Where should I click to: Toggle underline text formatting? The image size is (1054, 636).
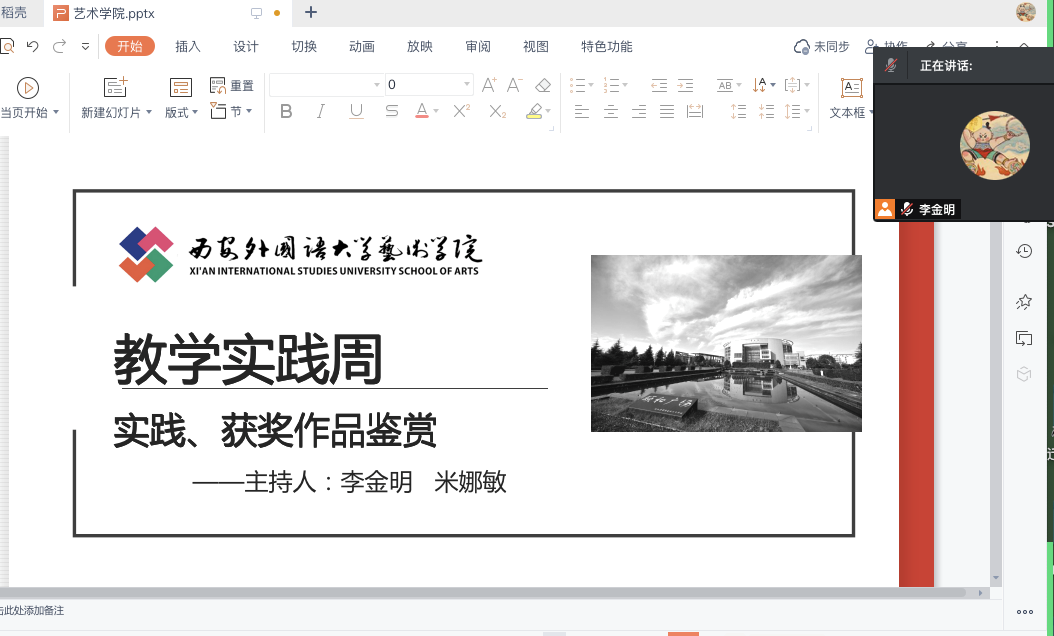coord(356,111)
